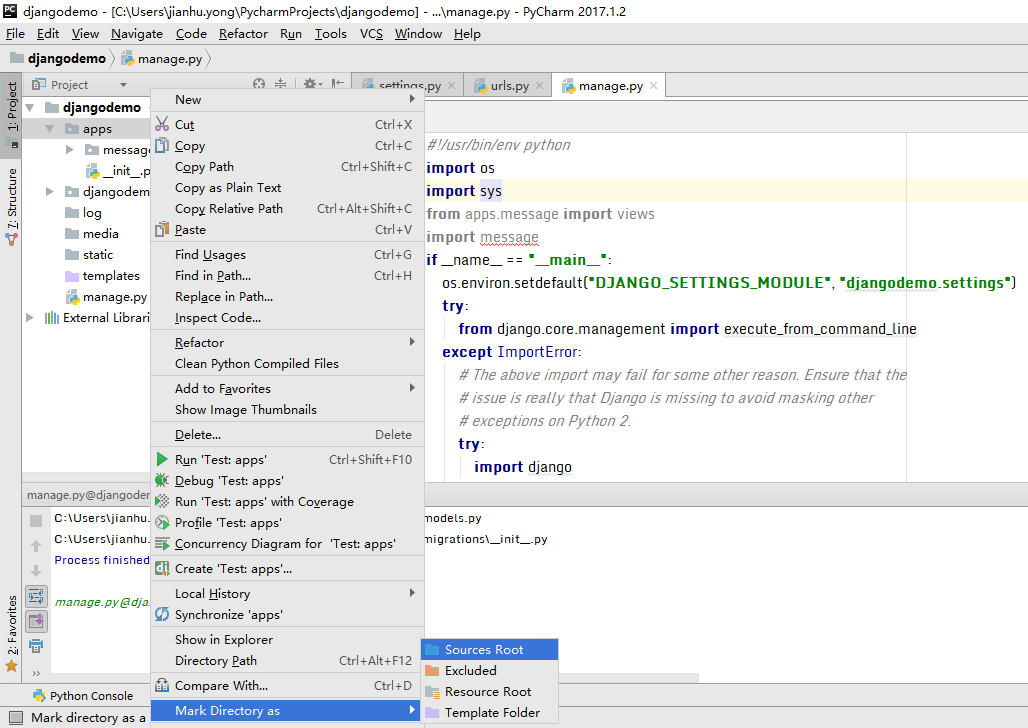Click the collapse all icon in Project panel
This screenshot has height=728, width=1028.
281,85
